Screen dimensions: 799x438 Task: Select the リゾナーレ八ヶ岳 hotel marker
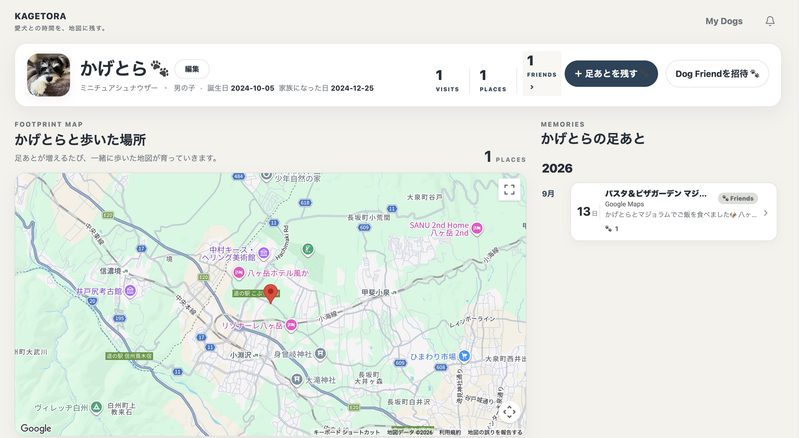coord(290,325)
